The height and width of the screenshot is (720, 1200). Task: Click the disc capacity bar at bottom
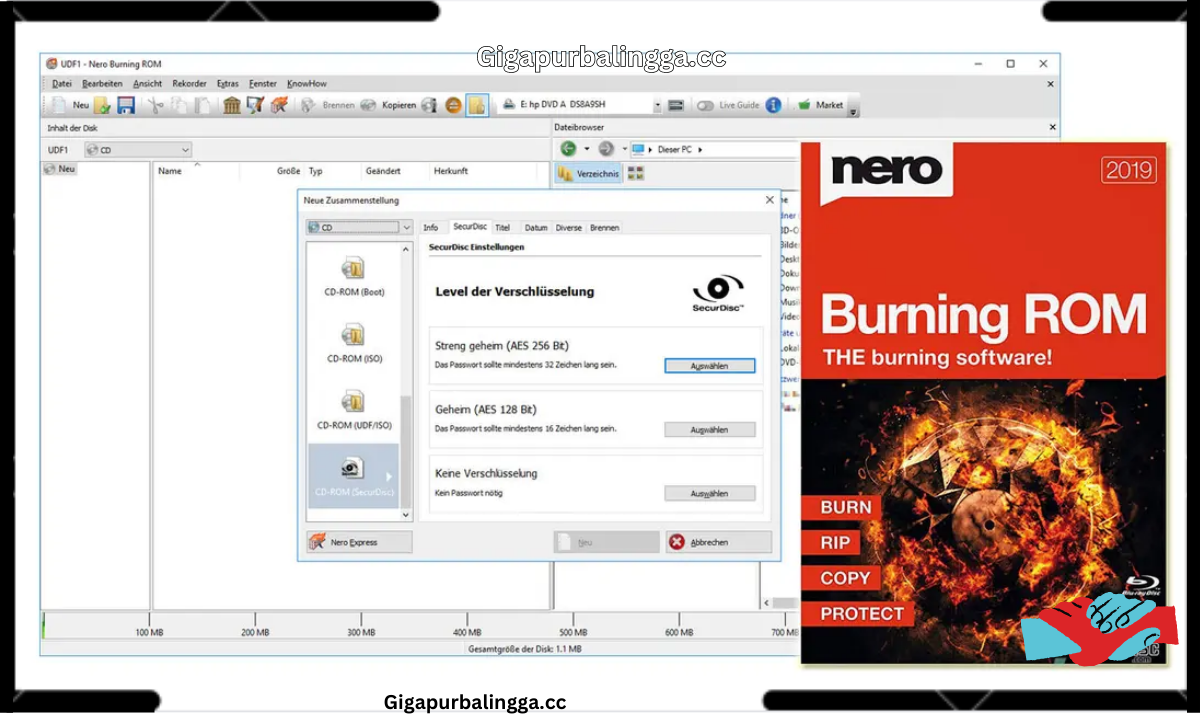[420, 626]
